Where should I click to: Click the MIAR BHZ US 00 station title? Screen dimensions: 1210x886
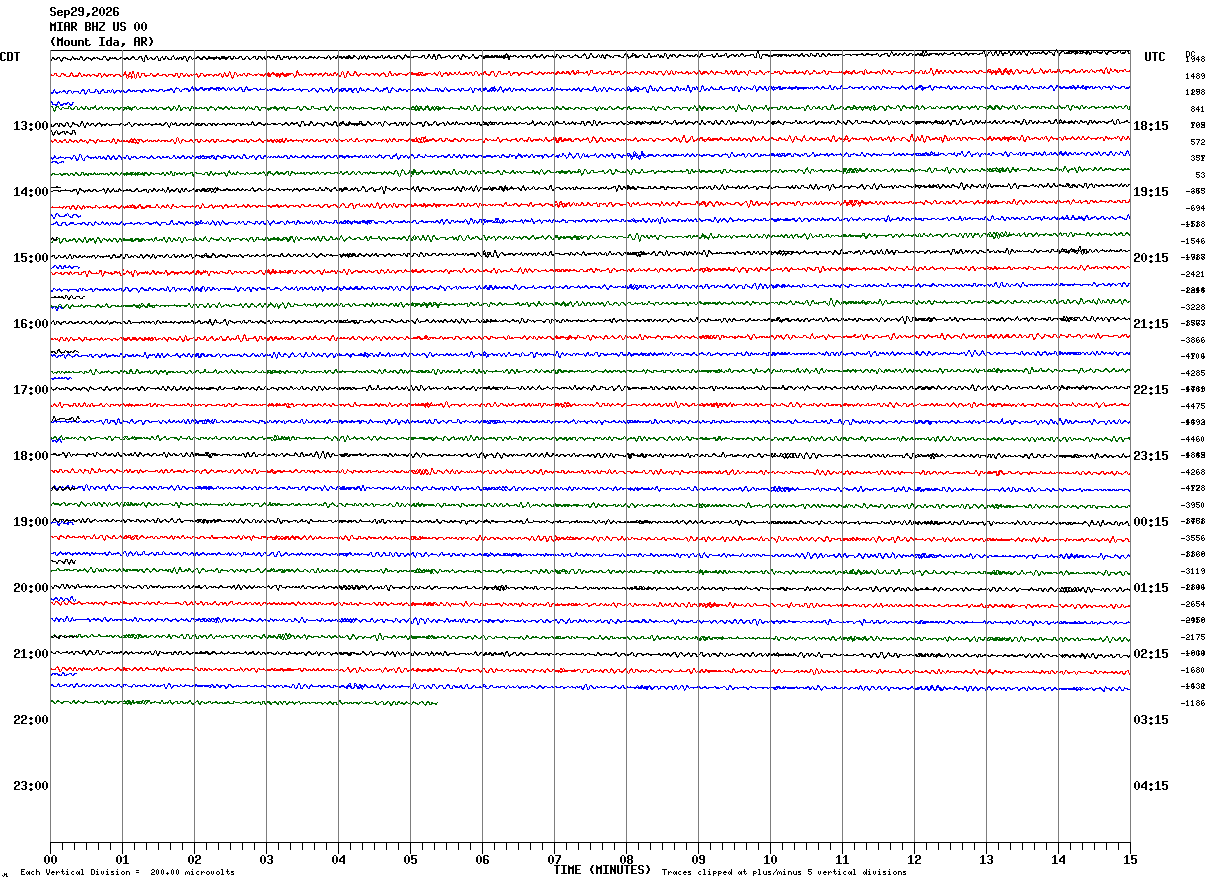click(x=98, y=27)
